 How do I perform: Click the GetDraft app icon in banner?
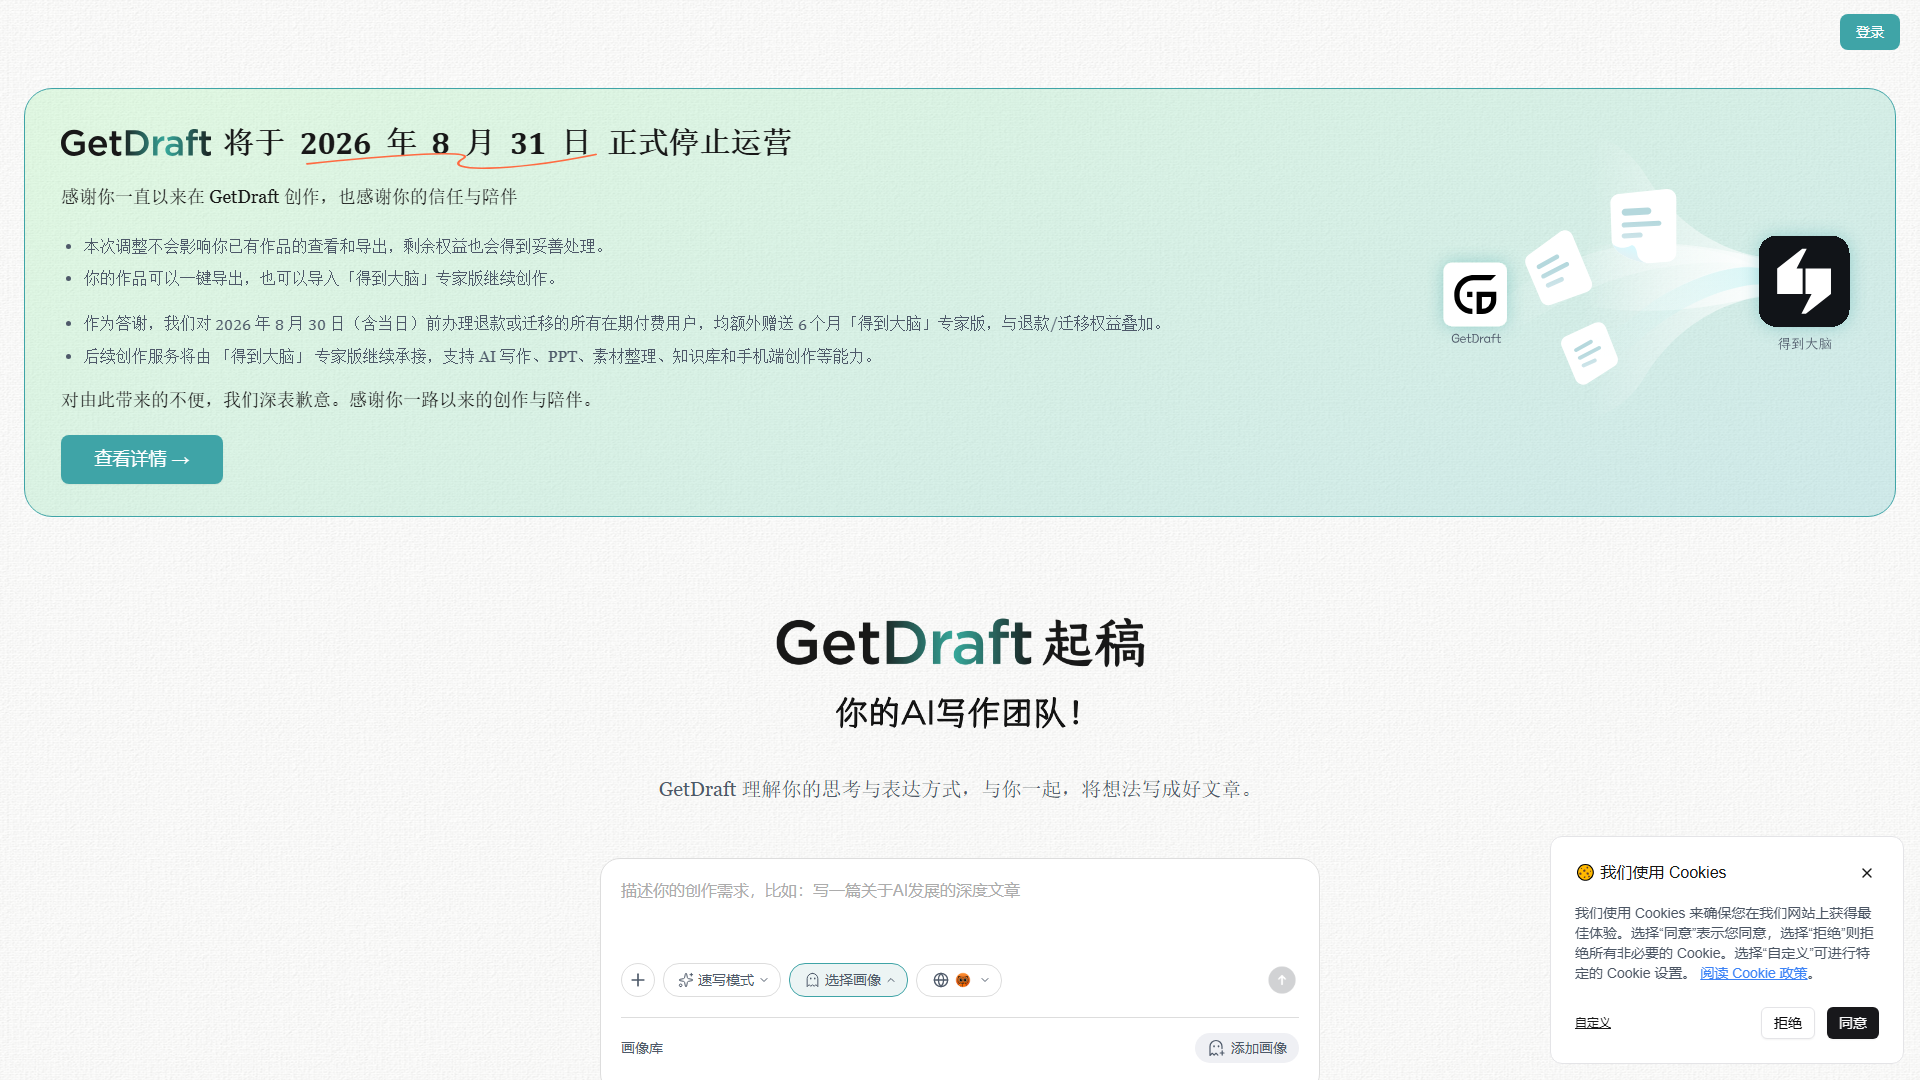[x=1475, y=294]
